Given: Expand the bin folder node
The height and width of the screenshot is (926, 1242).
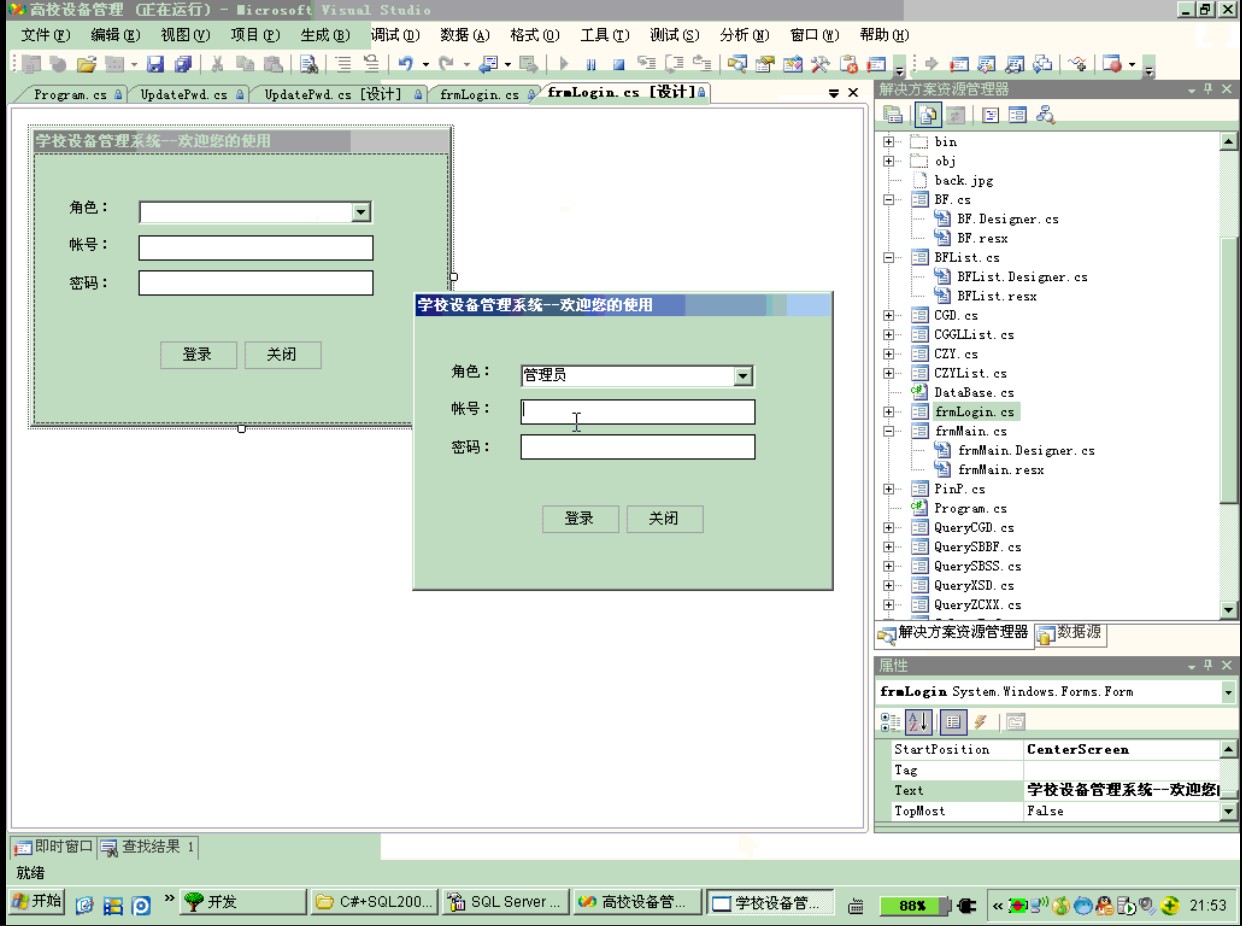Looking at the screenshot, I should coord(888,143).
